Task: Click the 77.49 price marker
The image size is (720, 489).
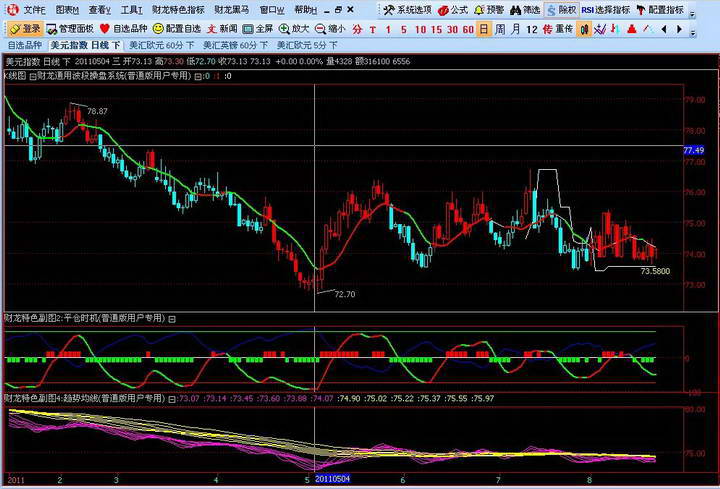Action: 693,150
